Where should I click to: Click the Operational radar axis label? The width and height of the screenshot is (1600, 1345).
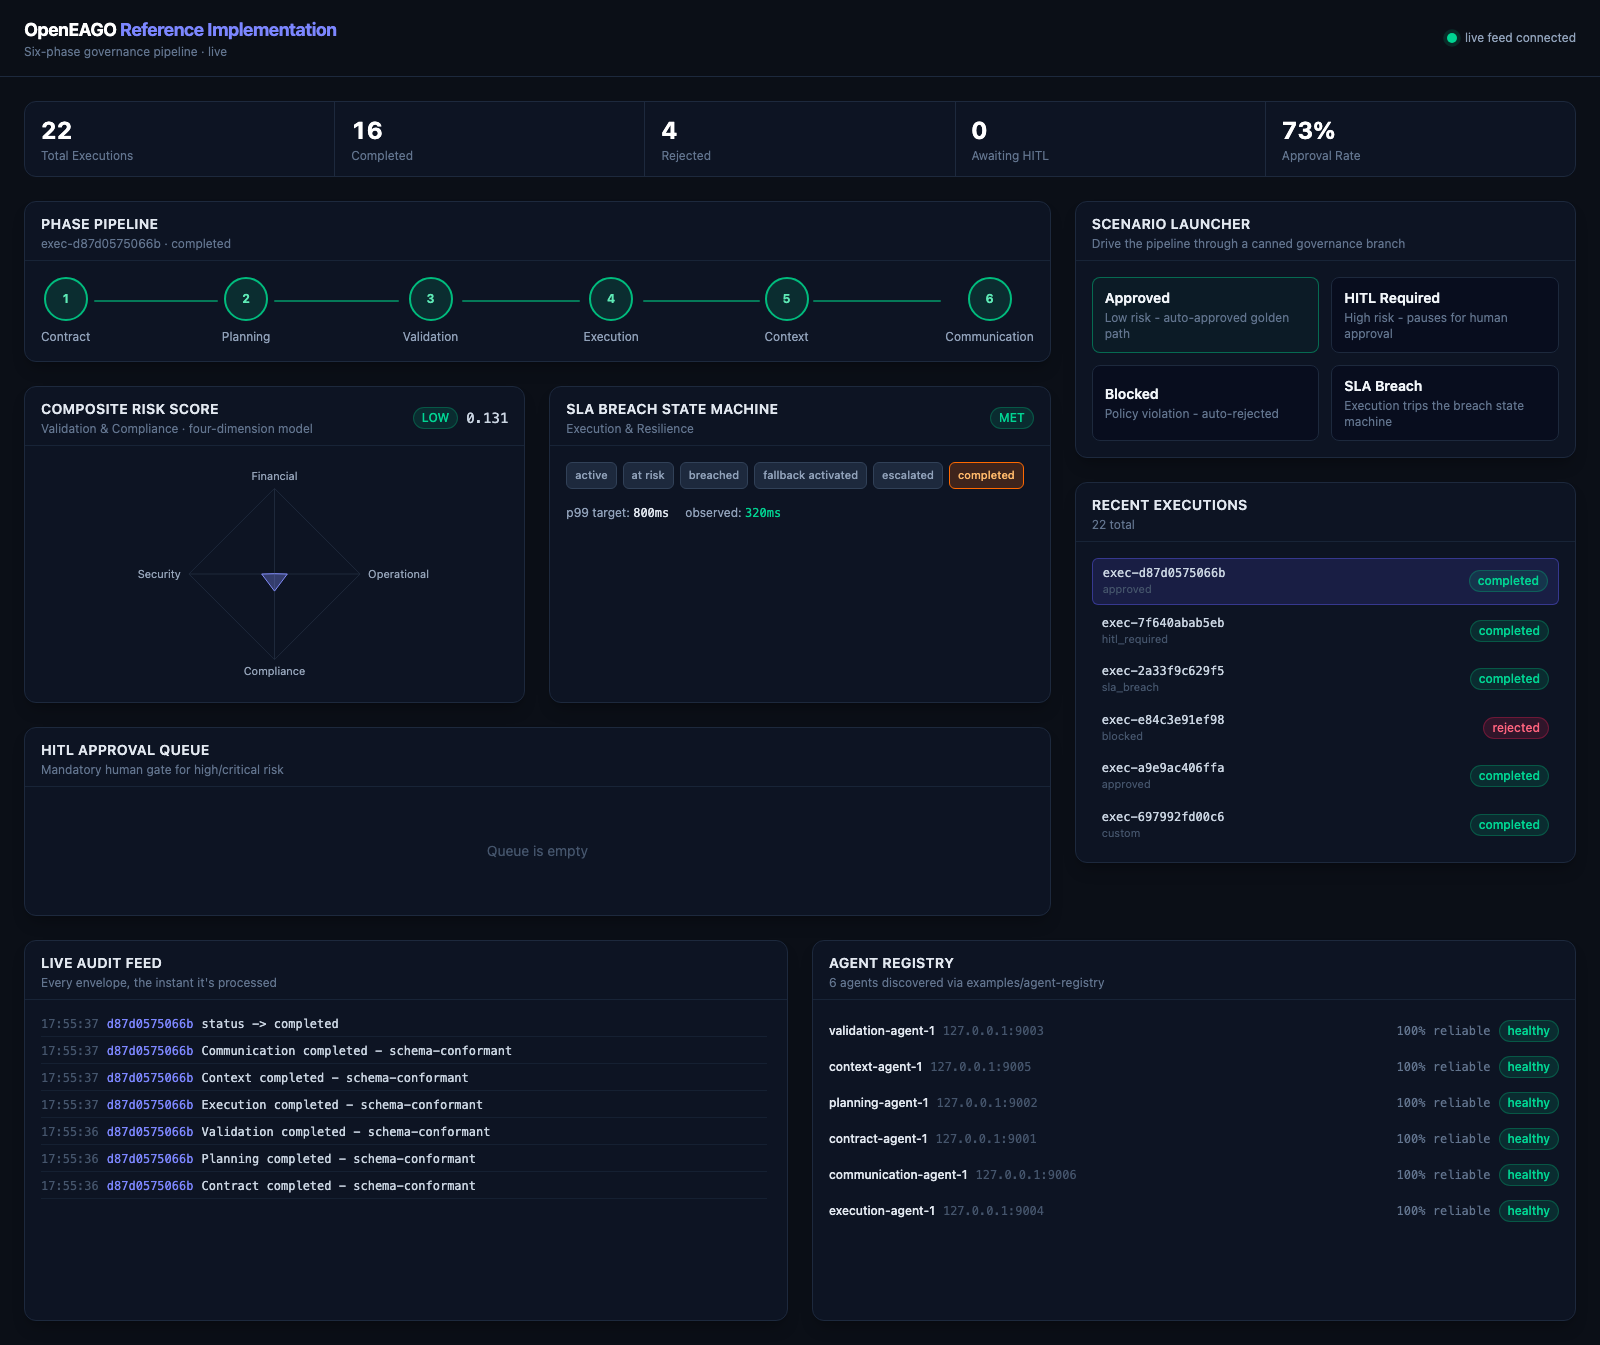398,574
